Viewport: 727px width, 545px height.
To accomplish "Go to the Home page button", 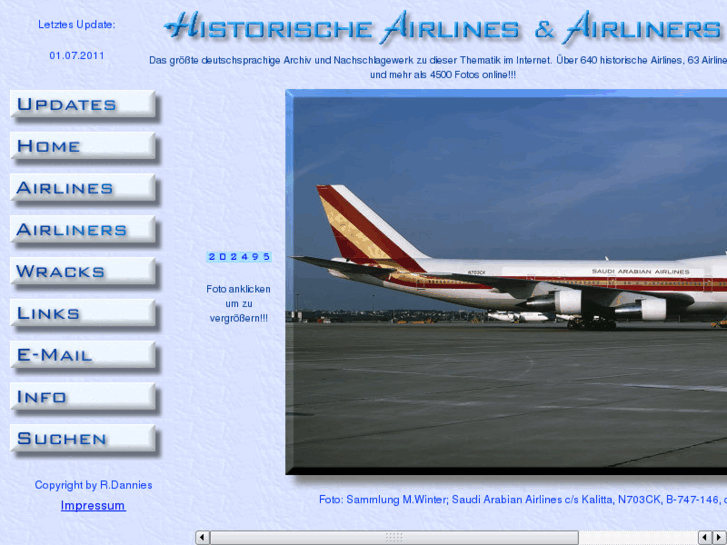I will point(84,147).
